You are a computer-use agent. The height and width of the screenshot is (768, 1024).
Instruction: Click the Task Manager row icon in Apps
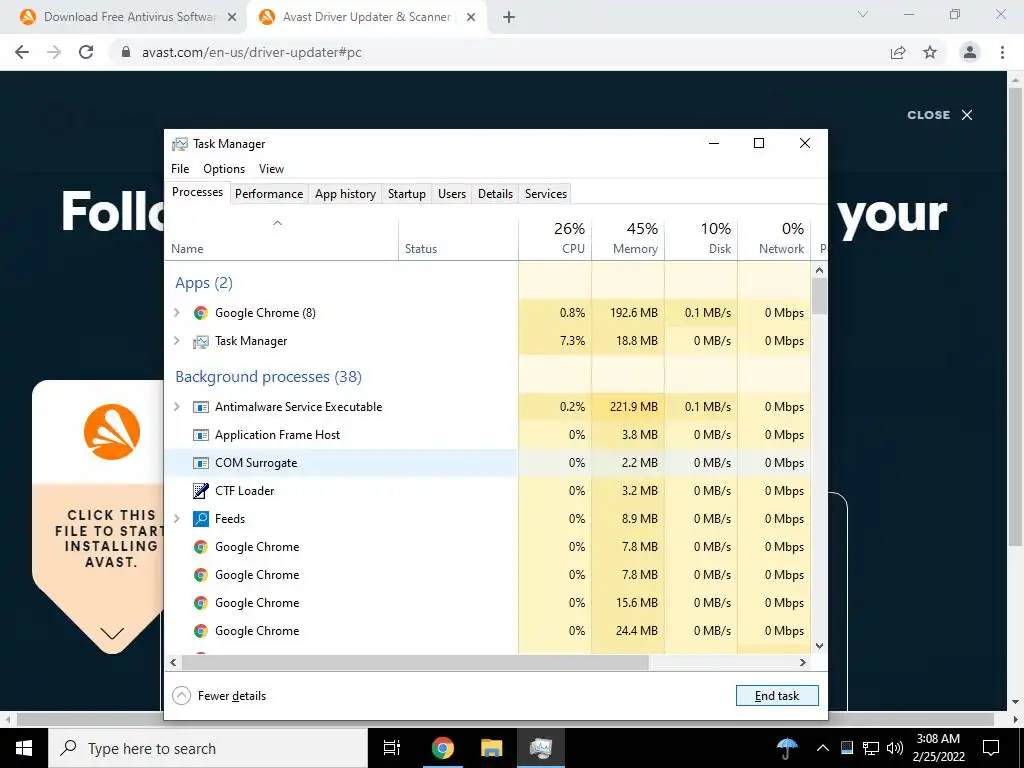tap(200, 341)
